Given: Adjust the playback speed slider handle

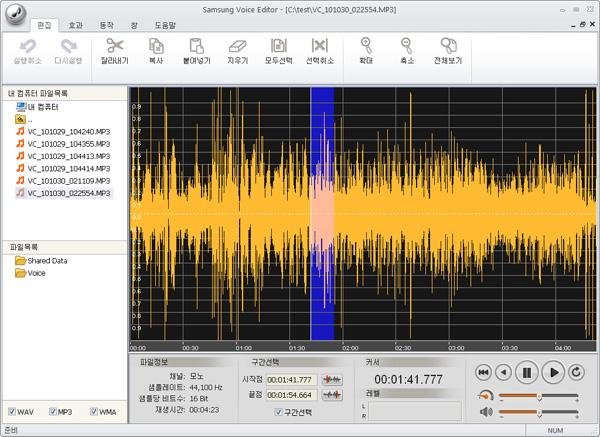Looking at the screenshot, I should (x=539, y=397).
